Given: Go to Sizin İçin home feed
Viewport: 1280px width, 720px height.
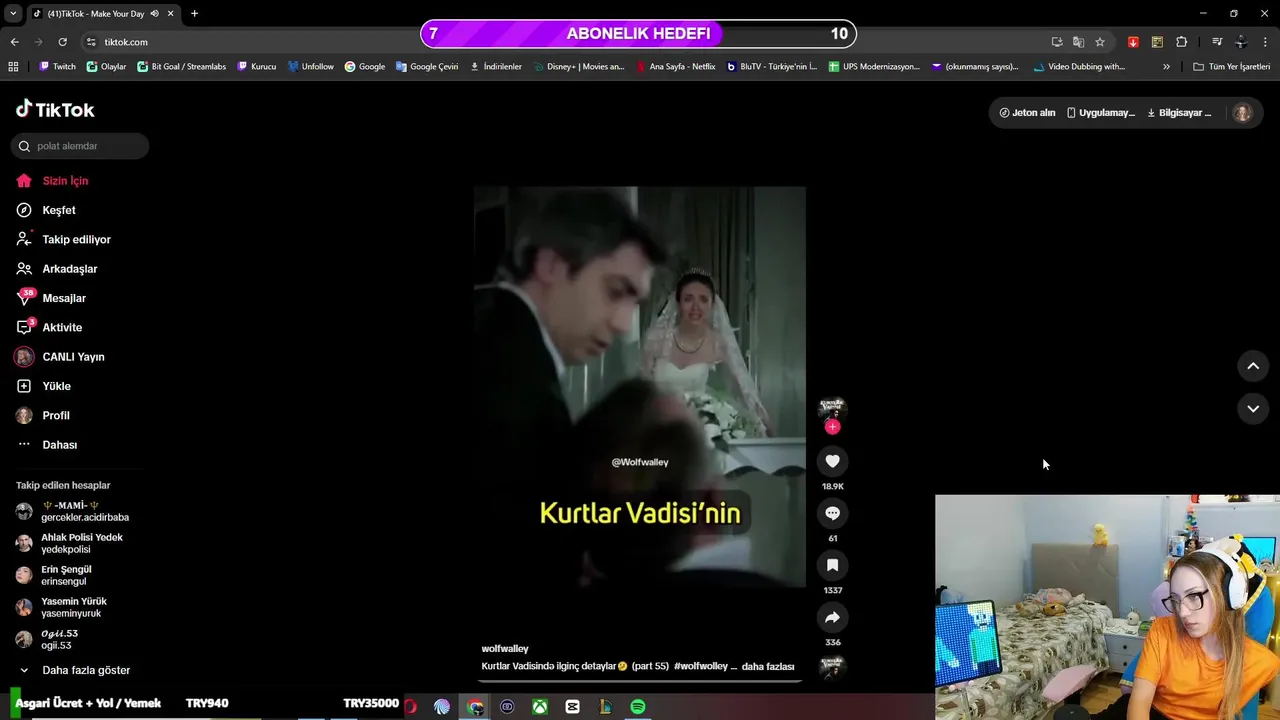Looking at the screenshot, I should (52, 181).
